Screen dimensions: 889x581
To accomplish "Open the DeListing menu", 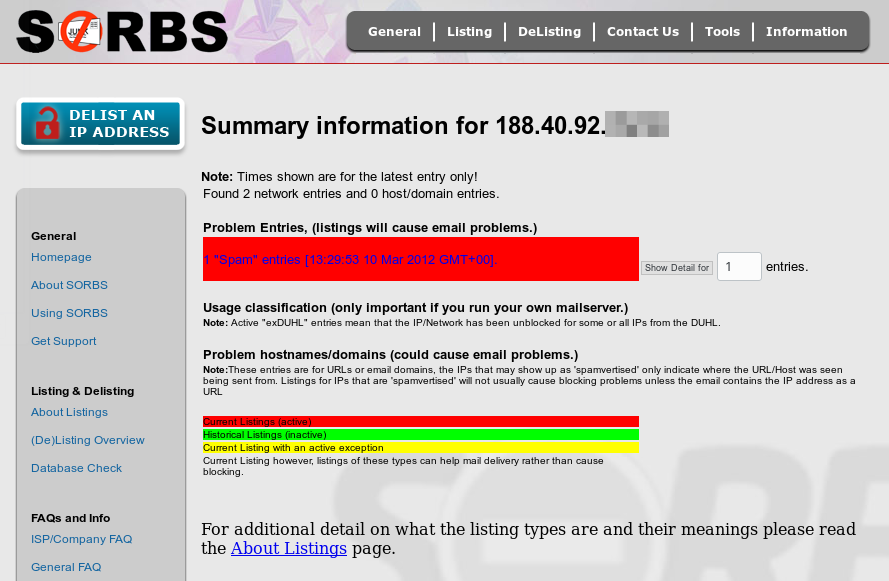I will coord(549,32).
